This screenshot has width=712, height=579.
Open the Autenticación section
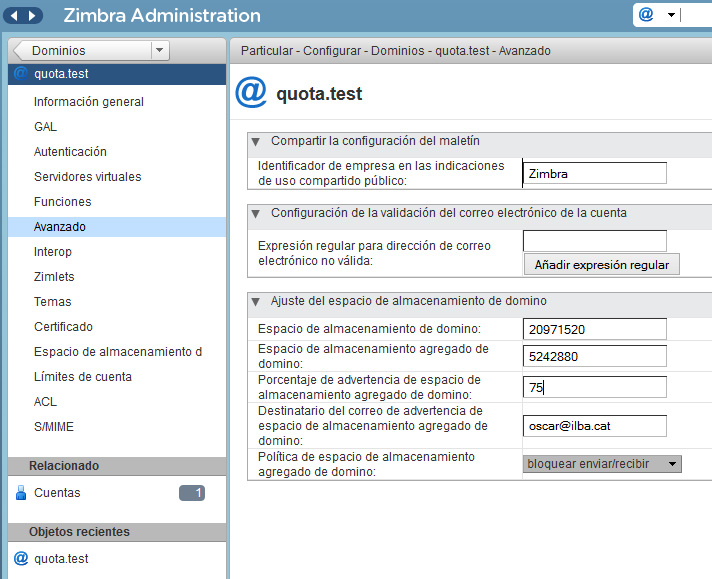coord(70,152)
